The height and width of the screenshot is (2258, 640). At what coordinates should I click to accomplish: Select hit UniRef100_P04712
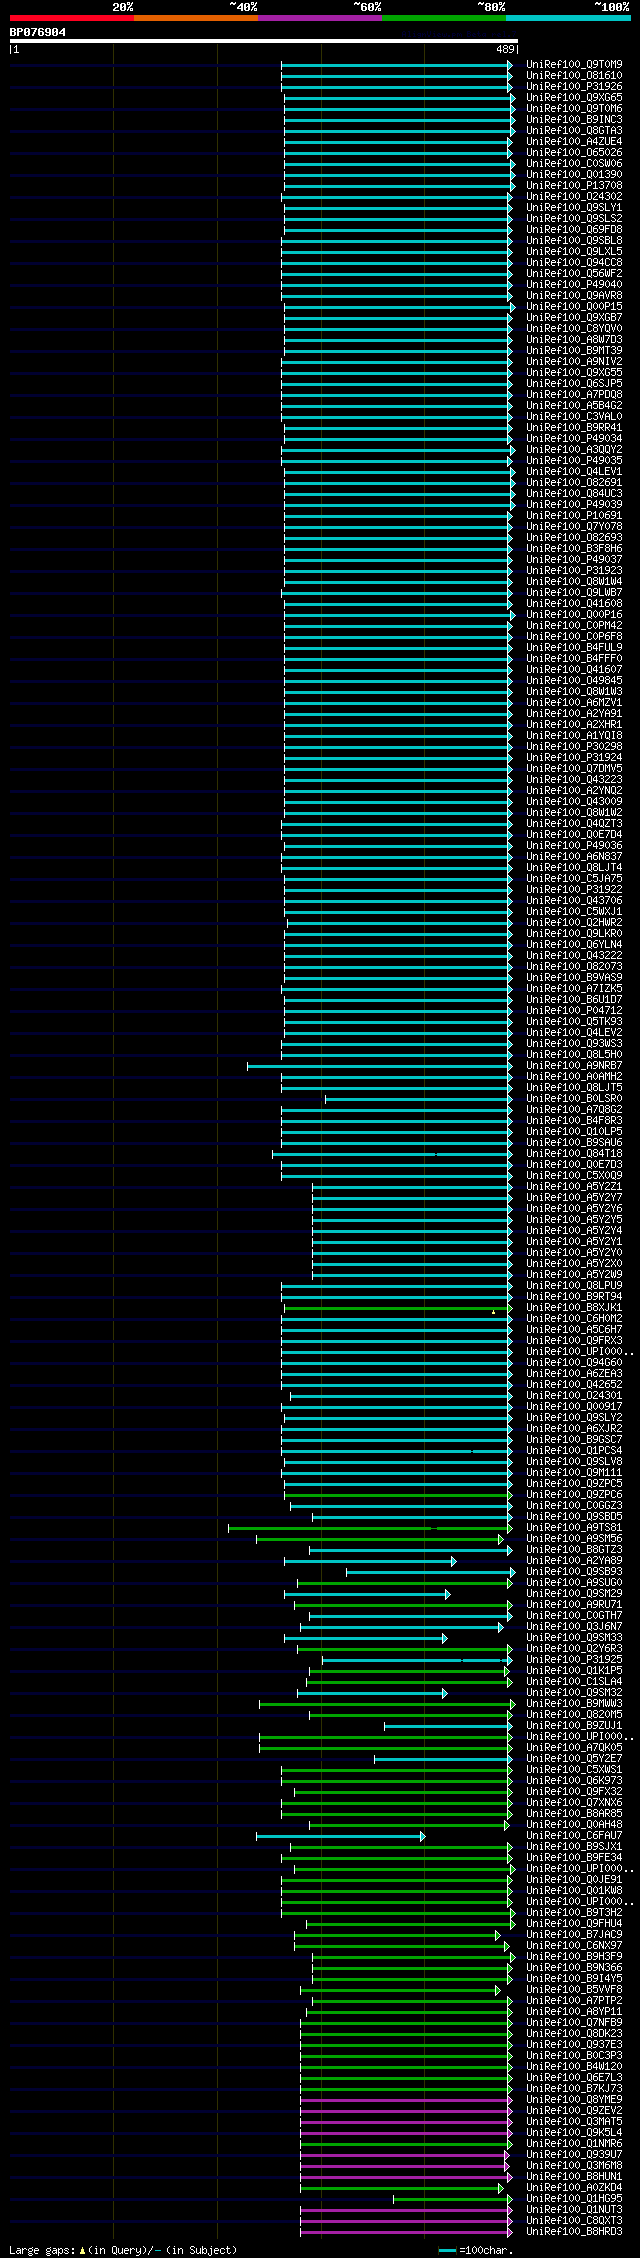coord(574,1011)
